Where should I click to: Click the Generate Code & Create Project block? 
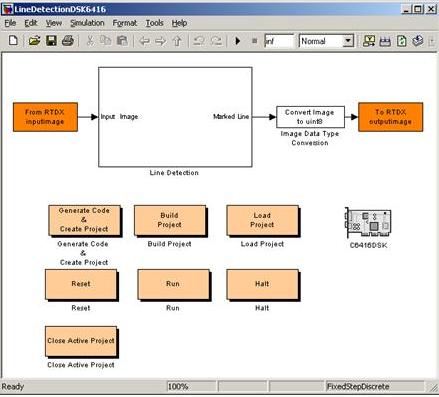point(84,220)
